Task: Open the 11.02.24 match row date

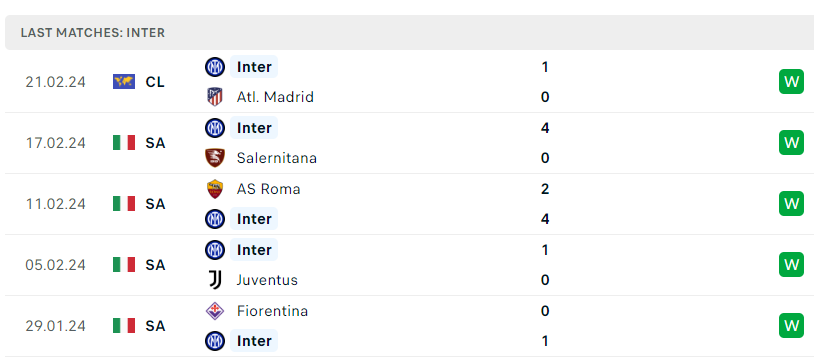Action: 56,204
